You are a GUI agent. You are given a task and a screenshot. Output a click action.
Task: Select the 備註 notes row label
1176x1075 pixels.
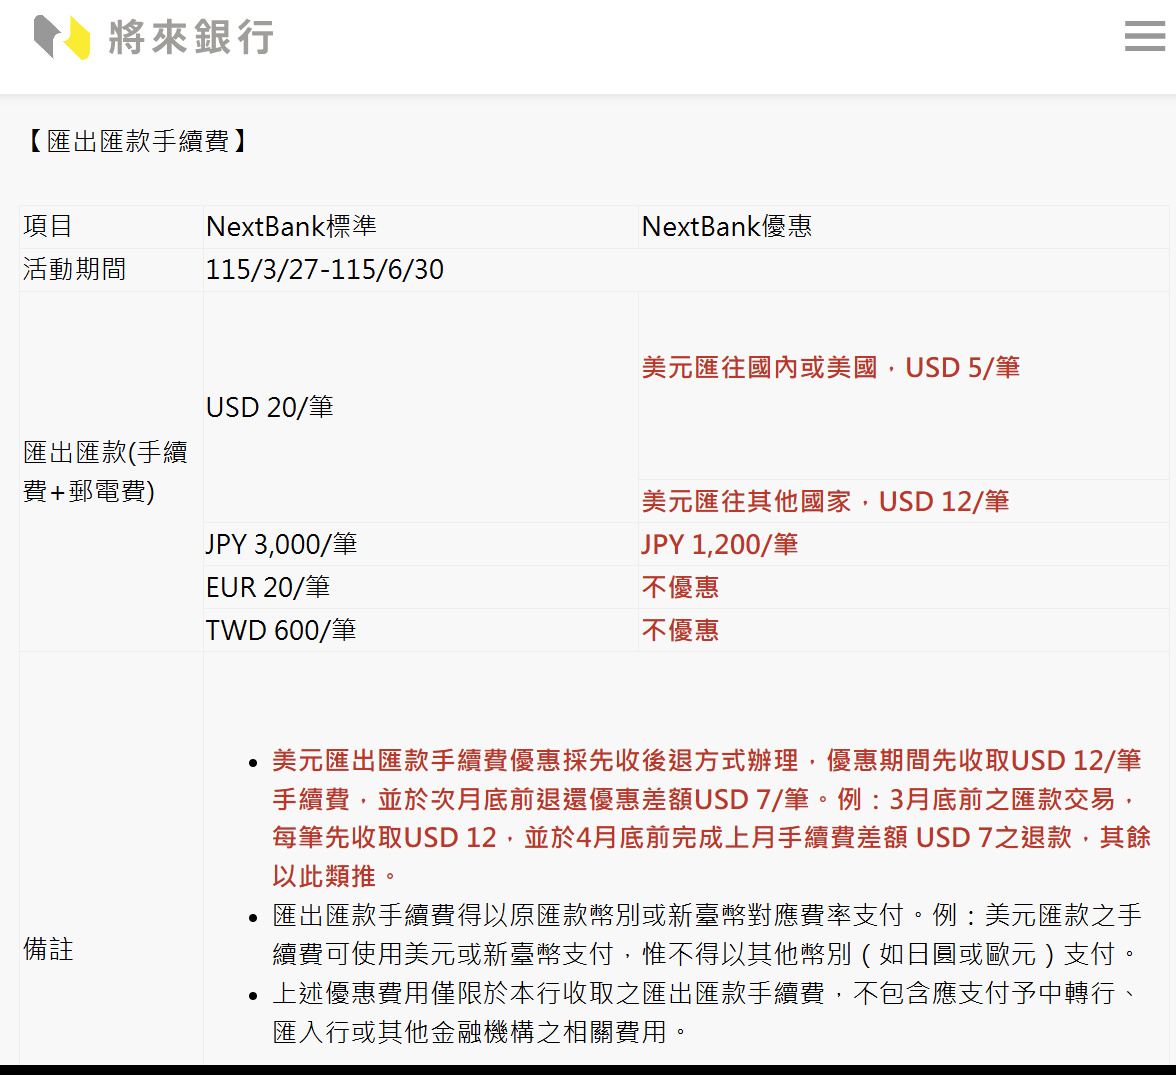coord(47,951)
